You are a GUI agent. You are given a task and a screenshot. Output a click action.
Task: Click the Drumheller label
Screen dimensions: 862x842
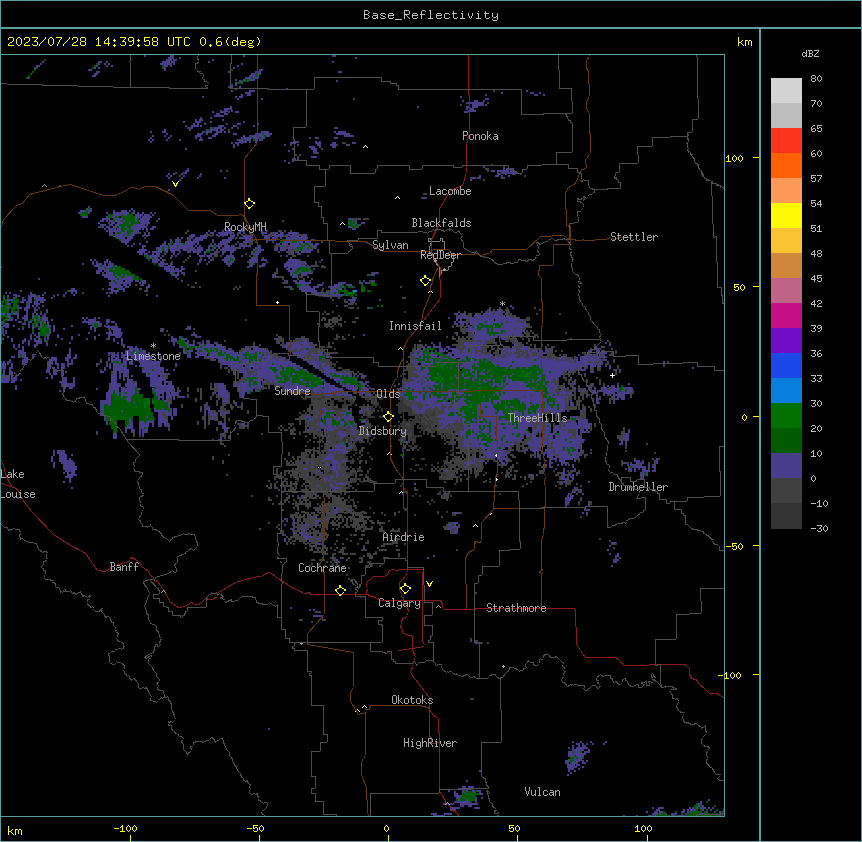coord(638,487)
